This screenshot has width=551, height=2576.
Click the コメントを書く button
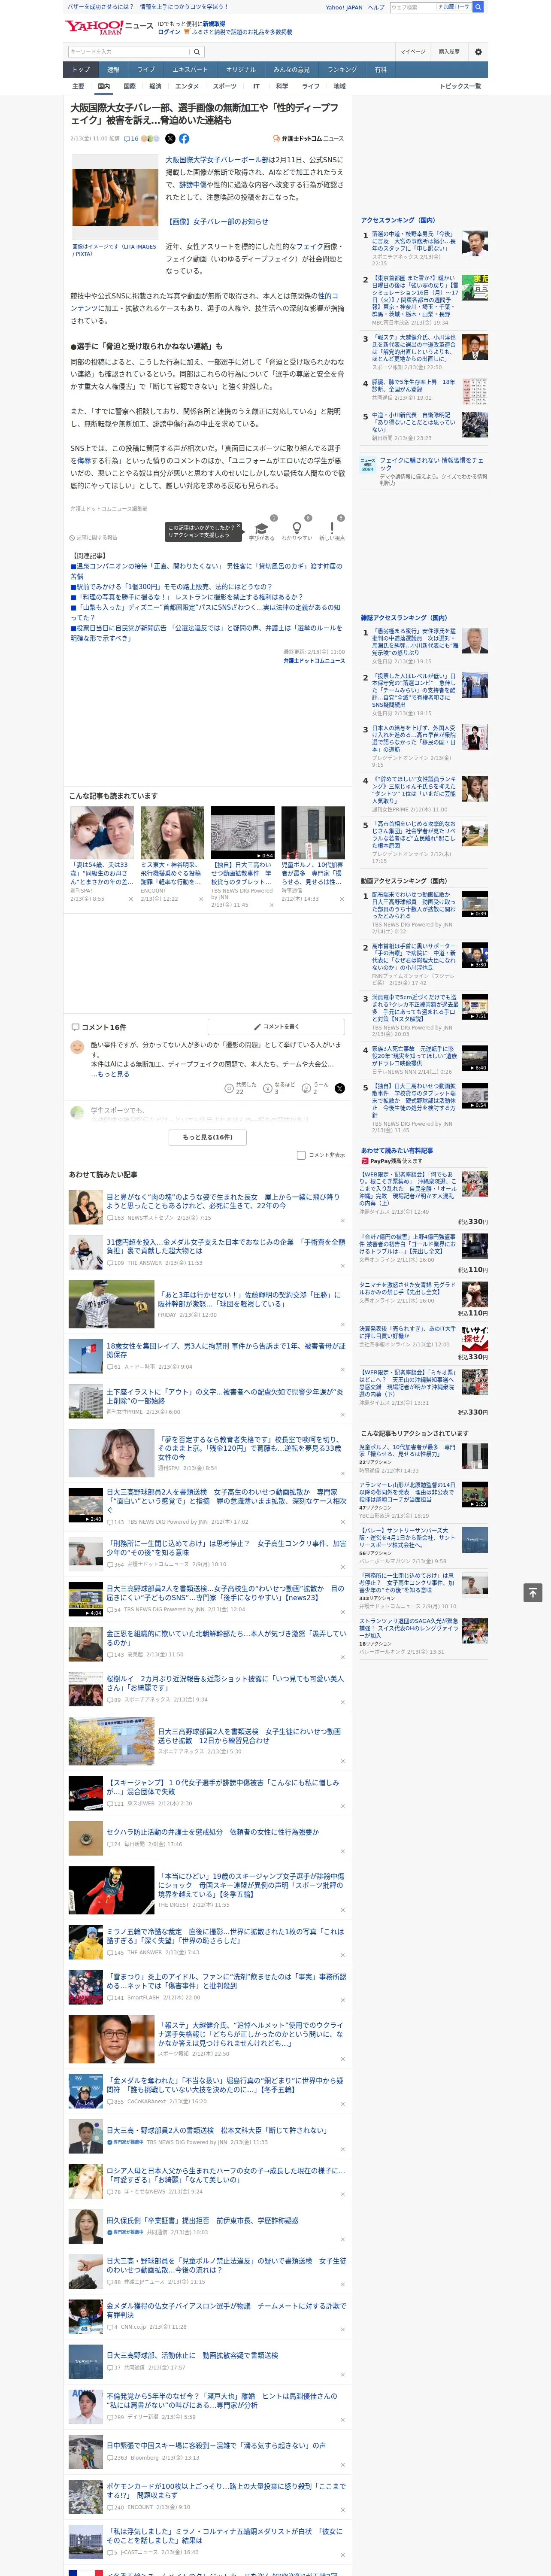pos(277,1027)
